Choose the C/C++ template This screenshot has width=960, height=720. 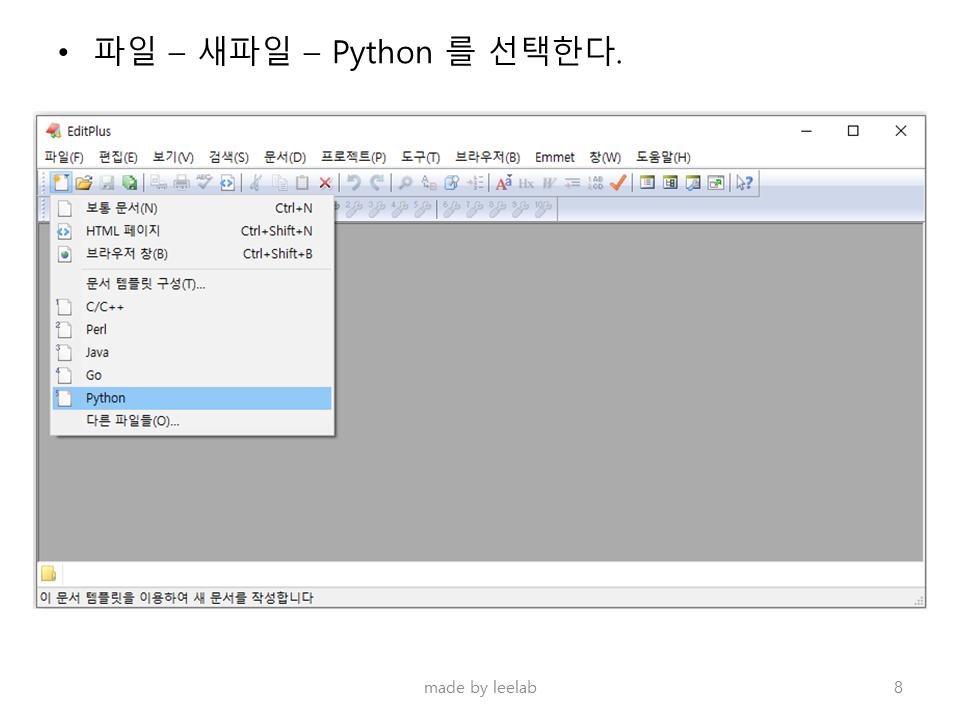[192, 307]
